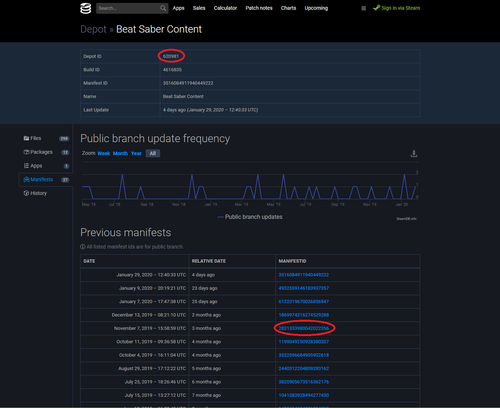This screenshot has width=500, height=408.
Task: Click Sign in via Steam
Action: point(397,8)
